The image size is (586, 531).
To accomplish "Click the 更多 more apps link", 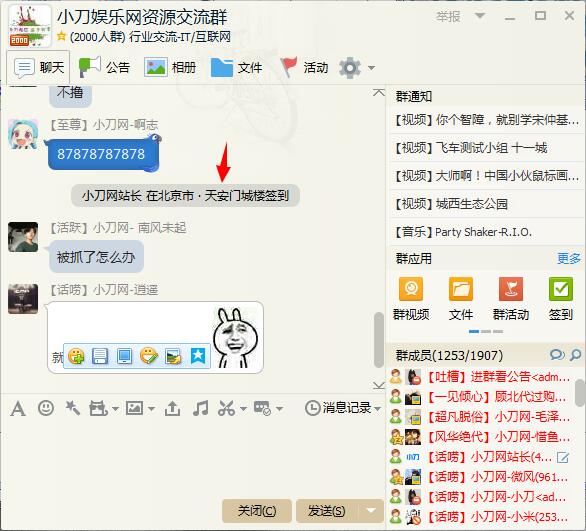I will pyautogui.click(x=568, y=258).
